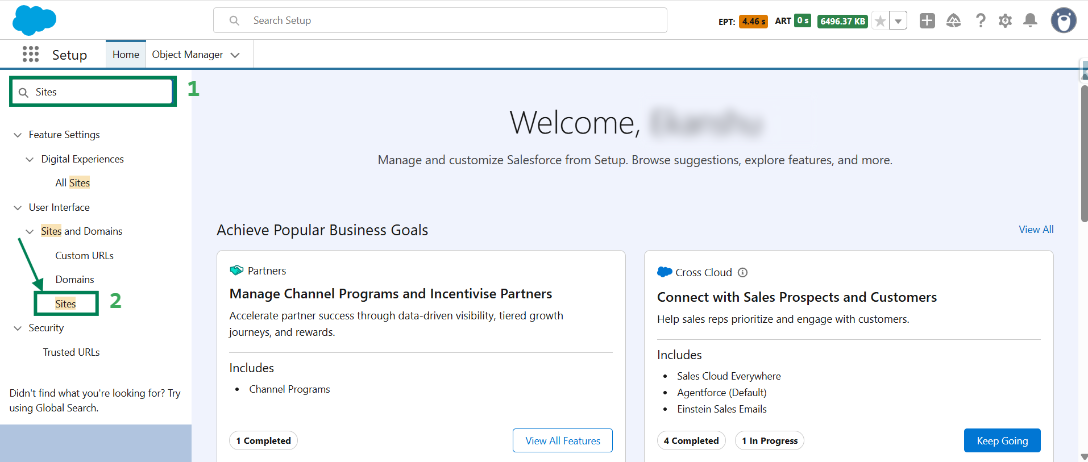Collapse the User Interface section

point(17,207)
